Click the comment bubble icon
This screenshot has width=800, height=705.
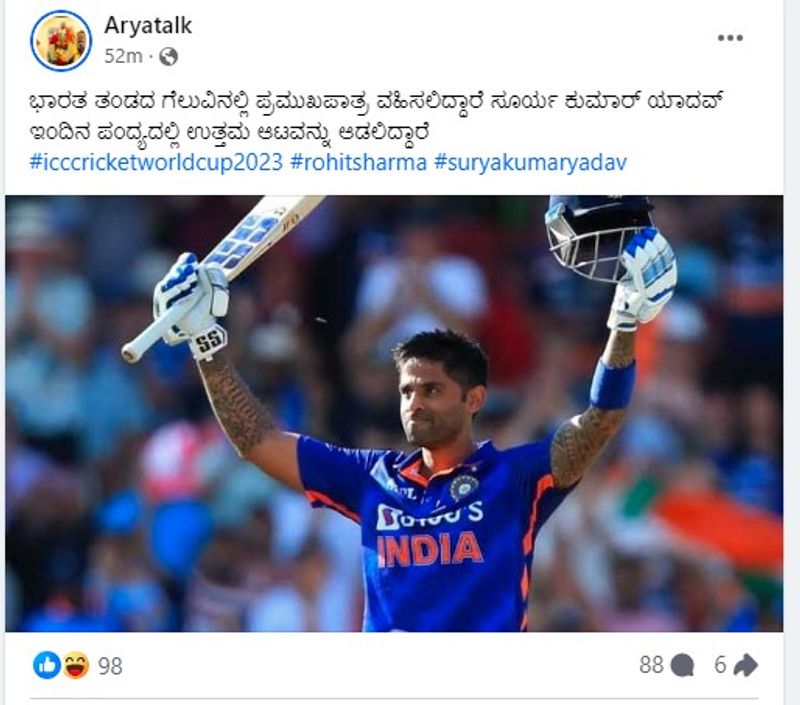tap(682, 666)
